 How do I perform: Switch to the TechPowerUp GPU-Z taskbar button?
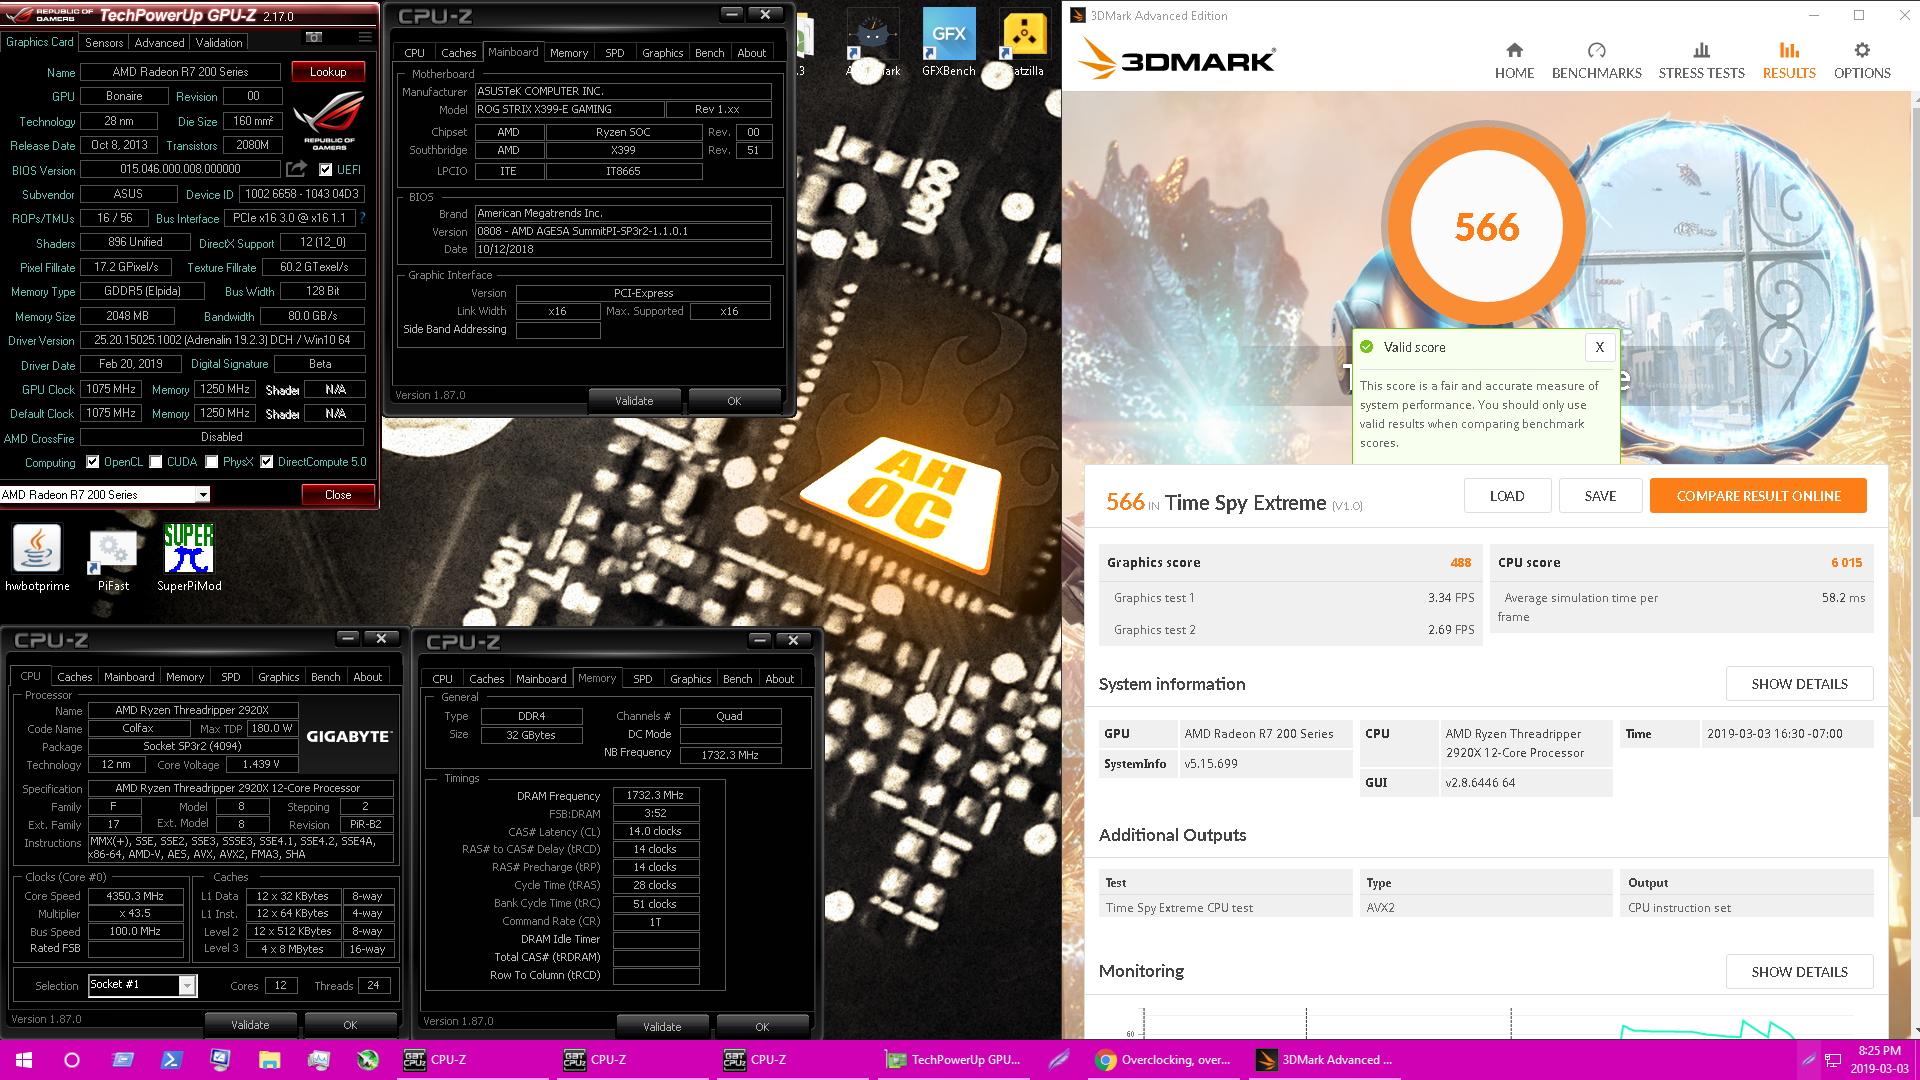[953, 1060]
